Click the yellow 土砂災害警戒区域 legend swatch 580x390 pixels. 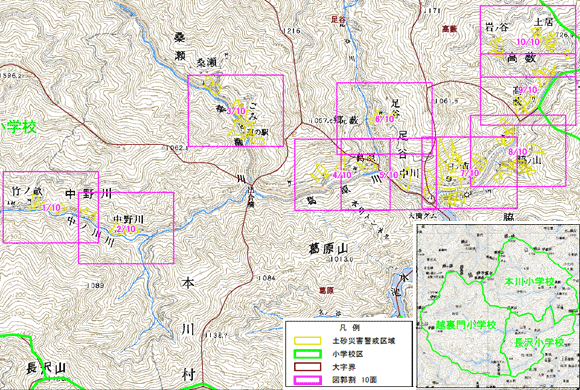[x=307, y=340]
